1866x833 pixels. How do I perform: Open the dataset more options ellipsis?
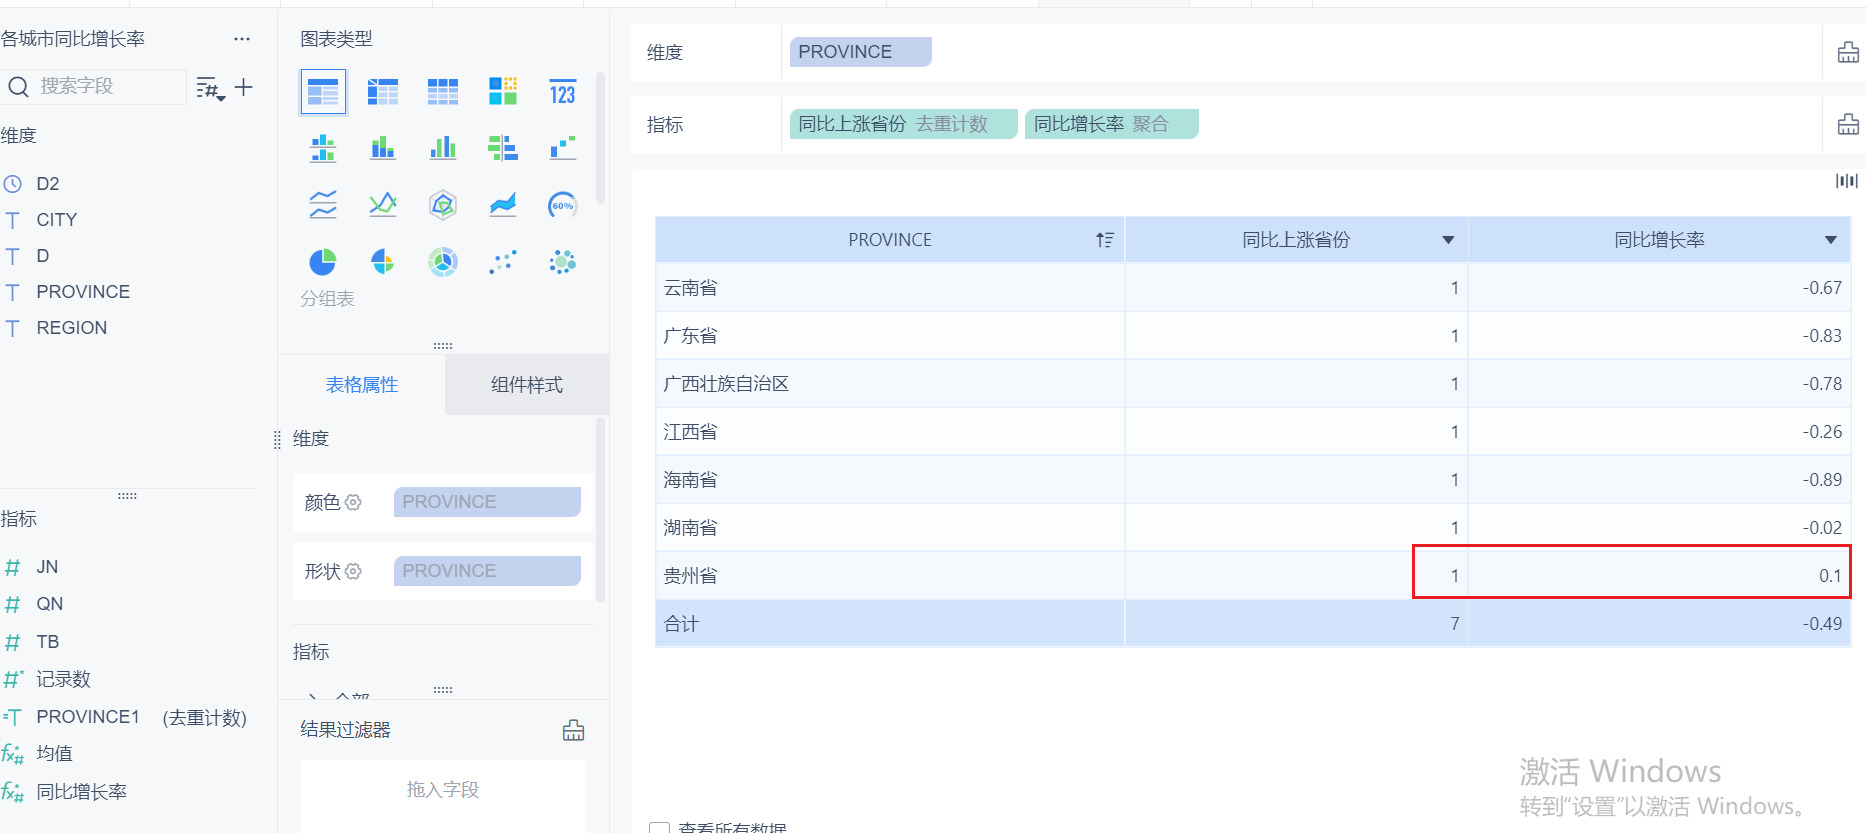click(x=242, y=39)
